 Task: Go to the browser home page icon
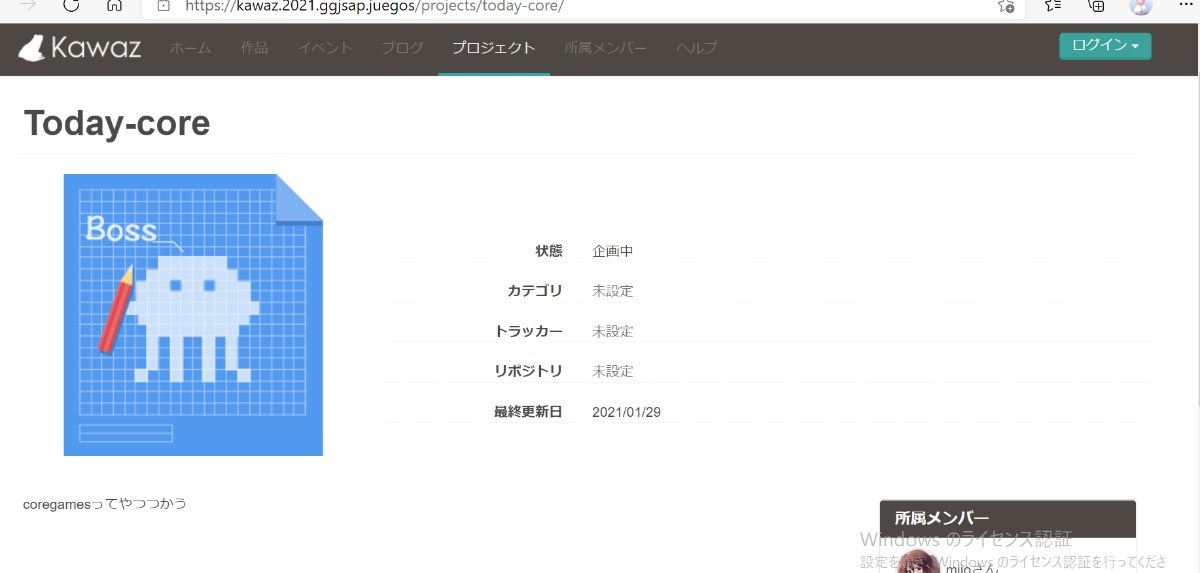pyautogui.click(x=114, y=5)
